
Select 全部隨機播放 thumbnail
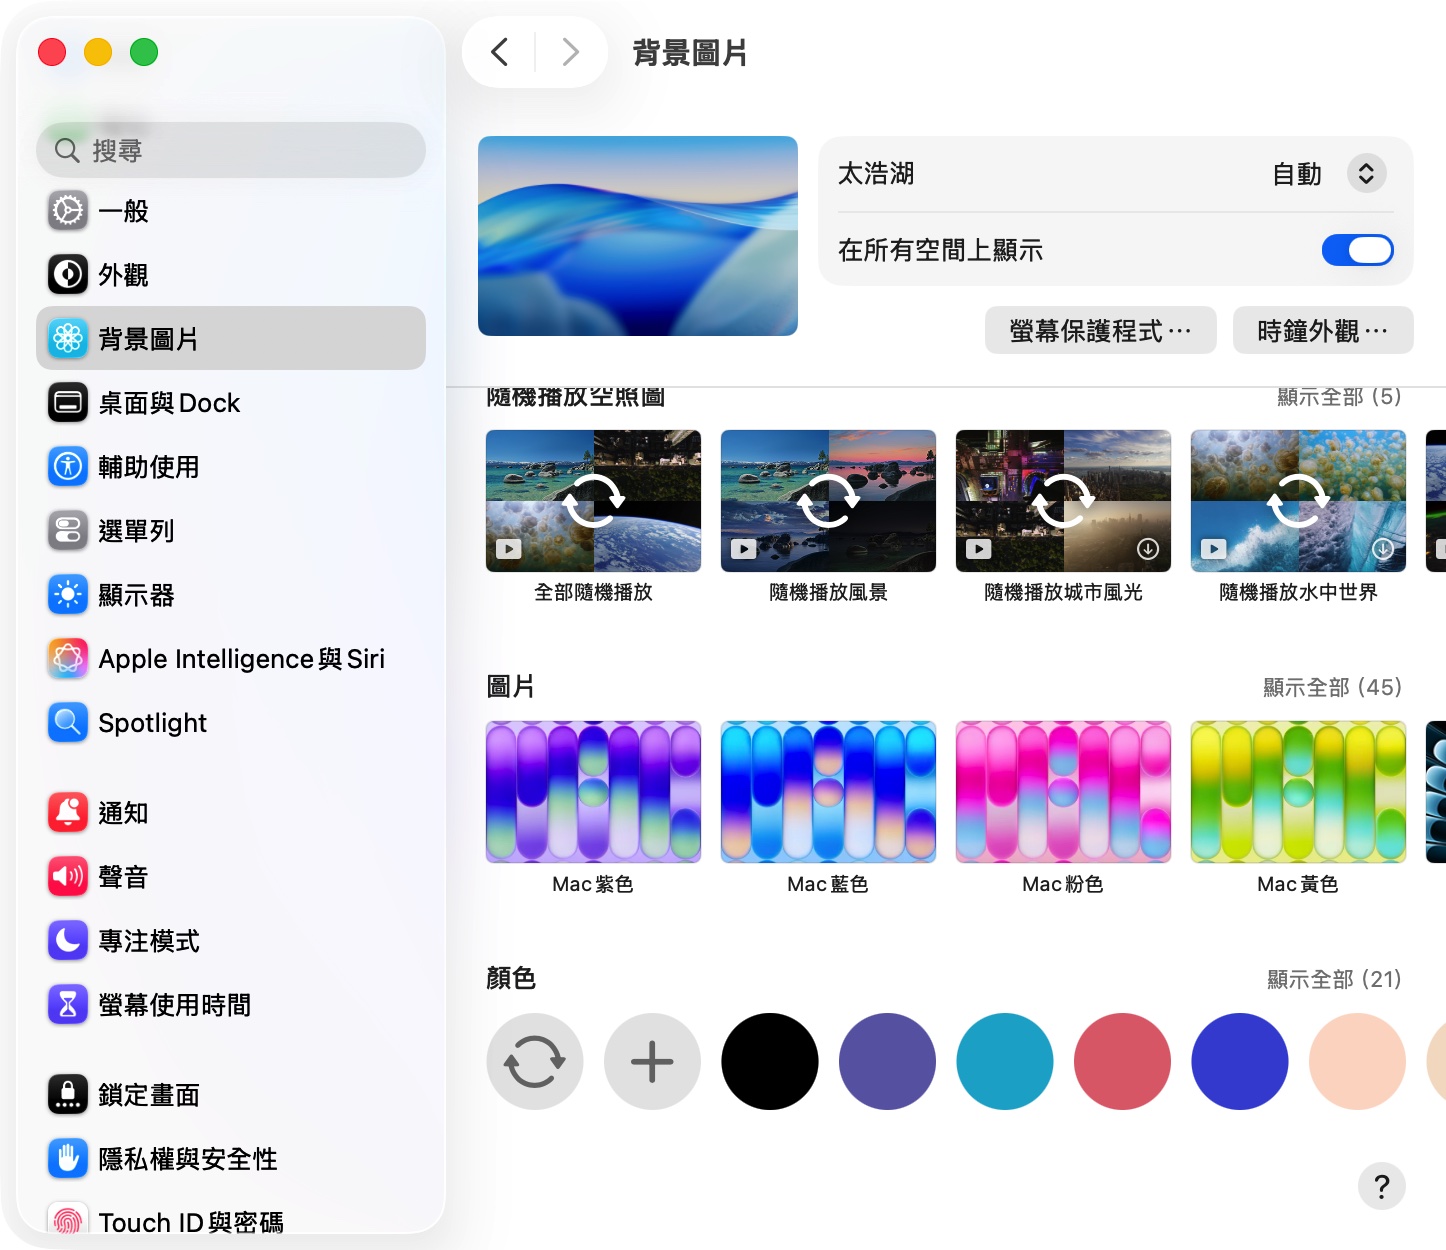593,501
